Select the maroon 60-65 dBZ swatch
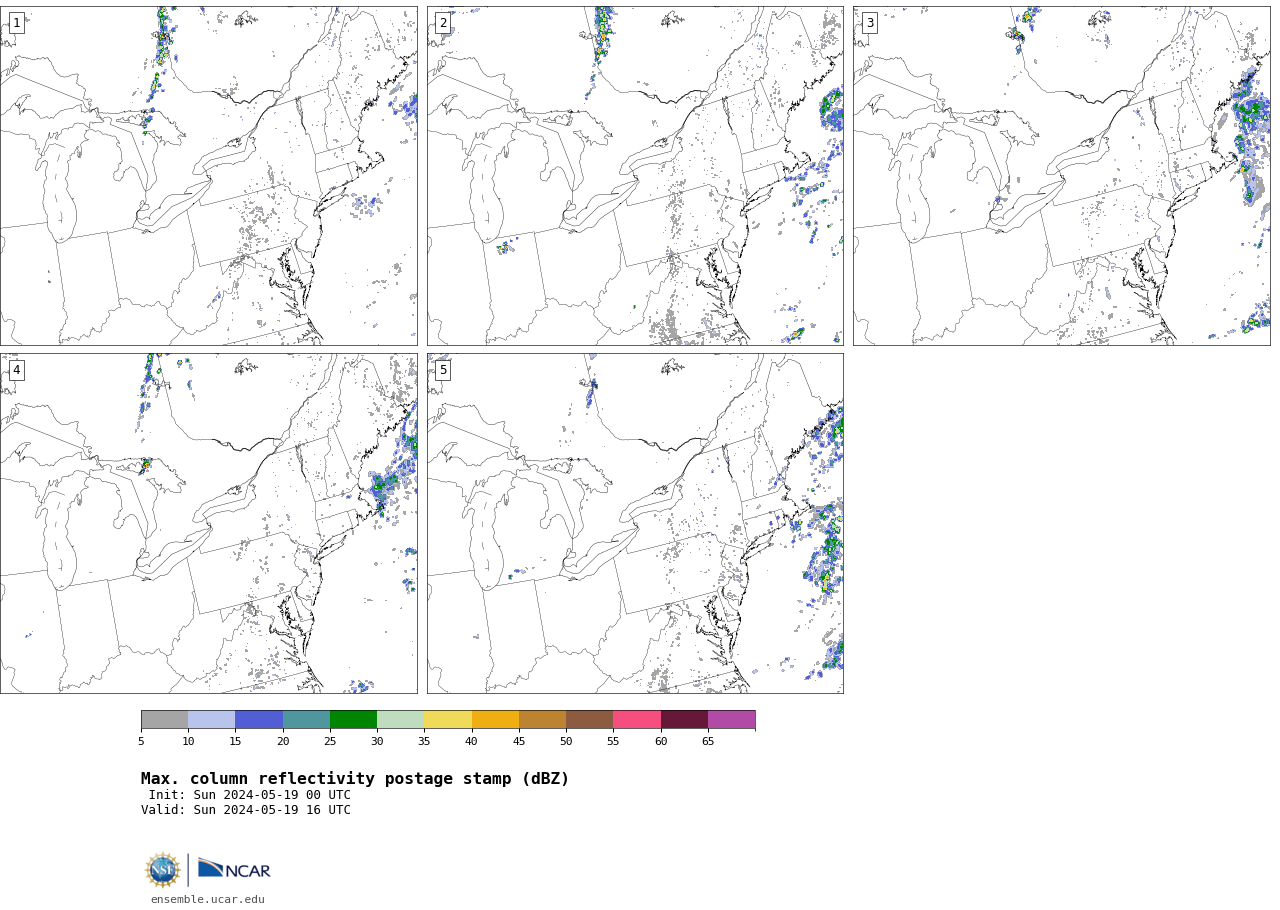1280x910 pixels. 684,720
